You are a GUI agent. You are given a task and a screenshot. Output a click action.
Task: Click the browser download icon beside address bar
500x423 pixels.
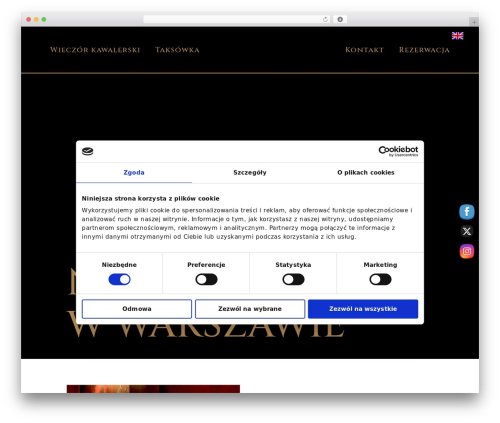click(x=340, y=20)
